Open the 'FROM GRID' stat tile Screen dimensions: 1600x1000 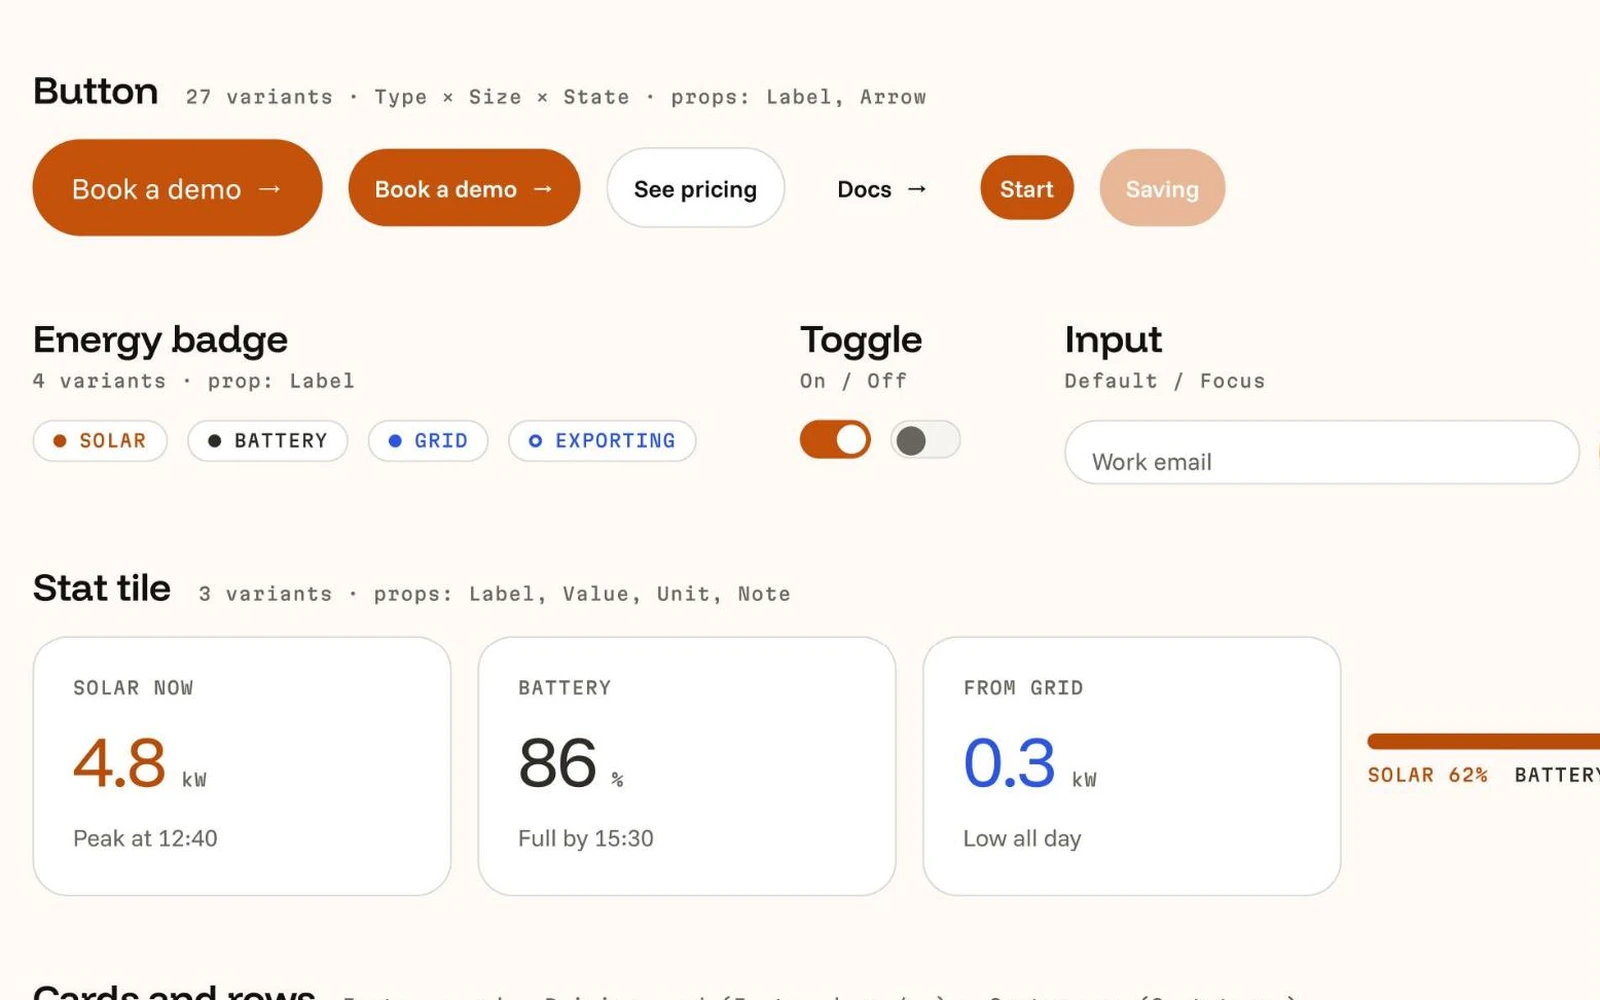pyautogui.click(x=1132, y=766)
